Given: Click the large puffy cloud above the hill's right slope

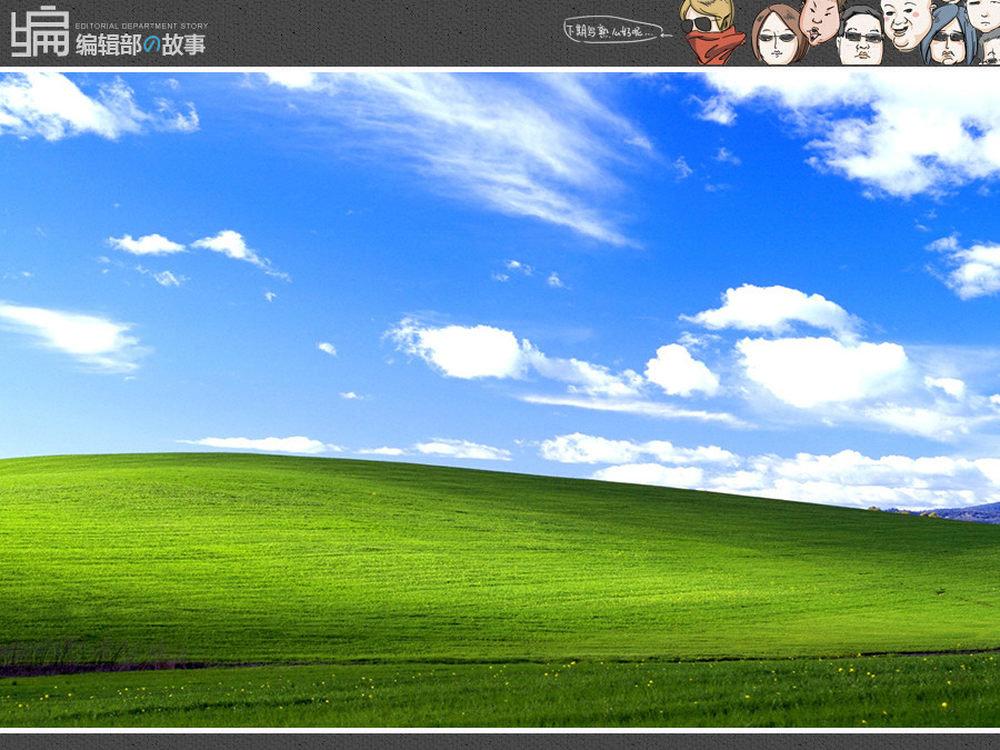Looking at the screenshot, I should point(820,368).
